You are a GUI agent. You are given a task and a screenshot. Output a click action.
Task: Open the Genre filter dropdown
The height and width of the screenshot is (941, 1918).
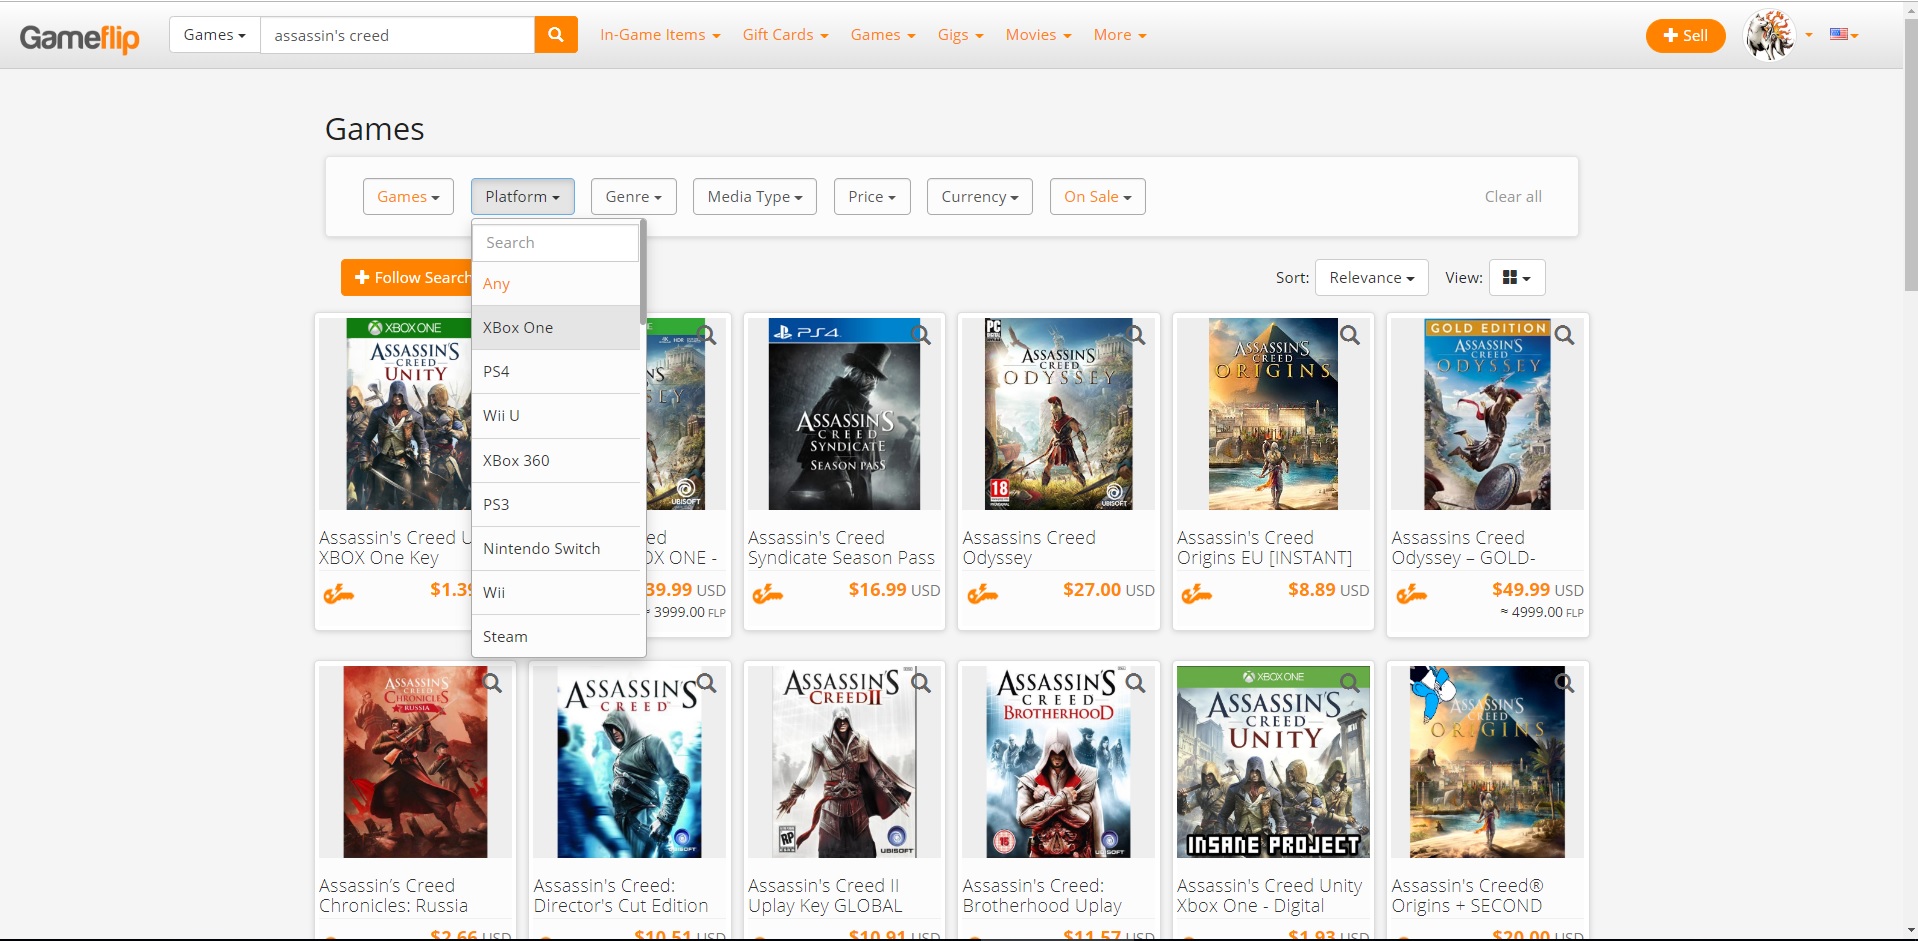[x=634, y=197]
